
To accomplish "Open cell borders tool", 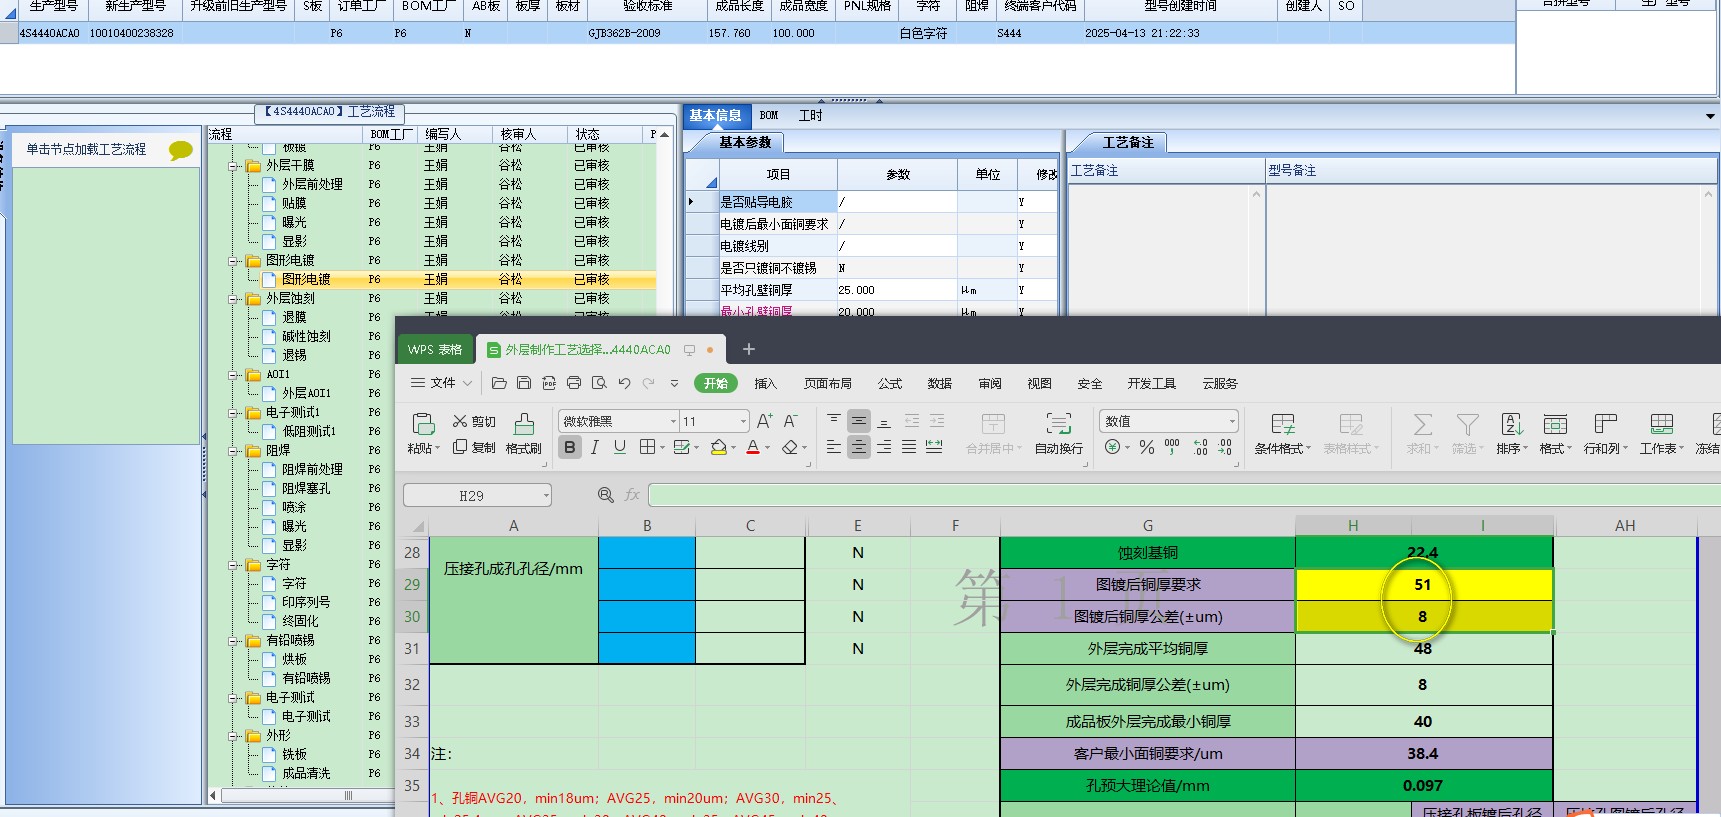I will tap(647, 447).
